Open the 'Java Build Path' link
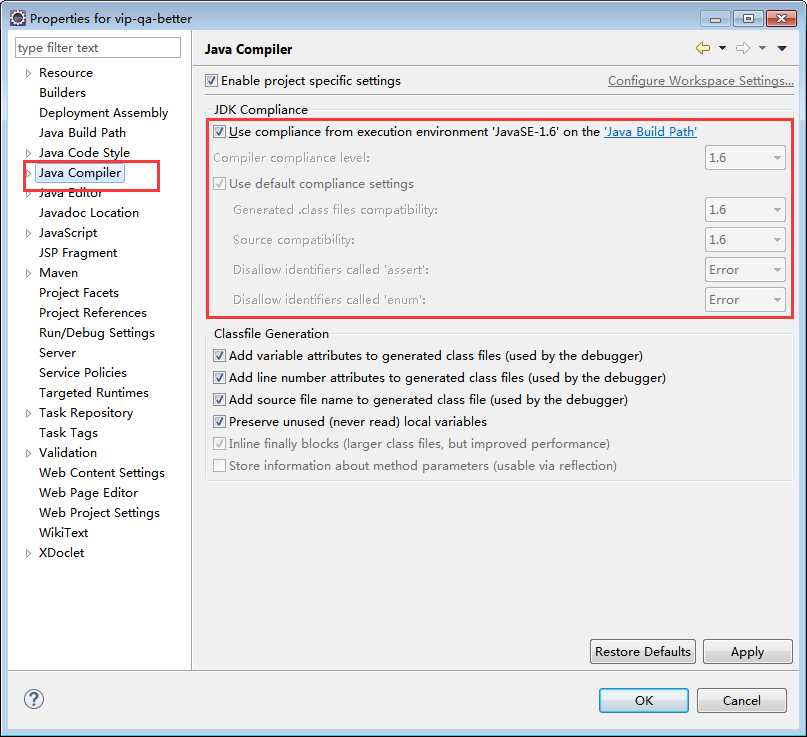 tap(651, 132)
